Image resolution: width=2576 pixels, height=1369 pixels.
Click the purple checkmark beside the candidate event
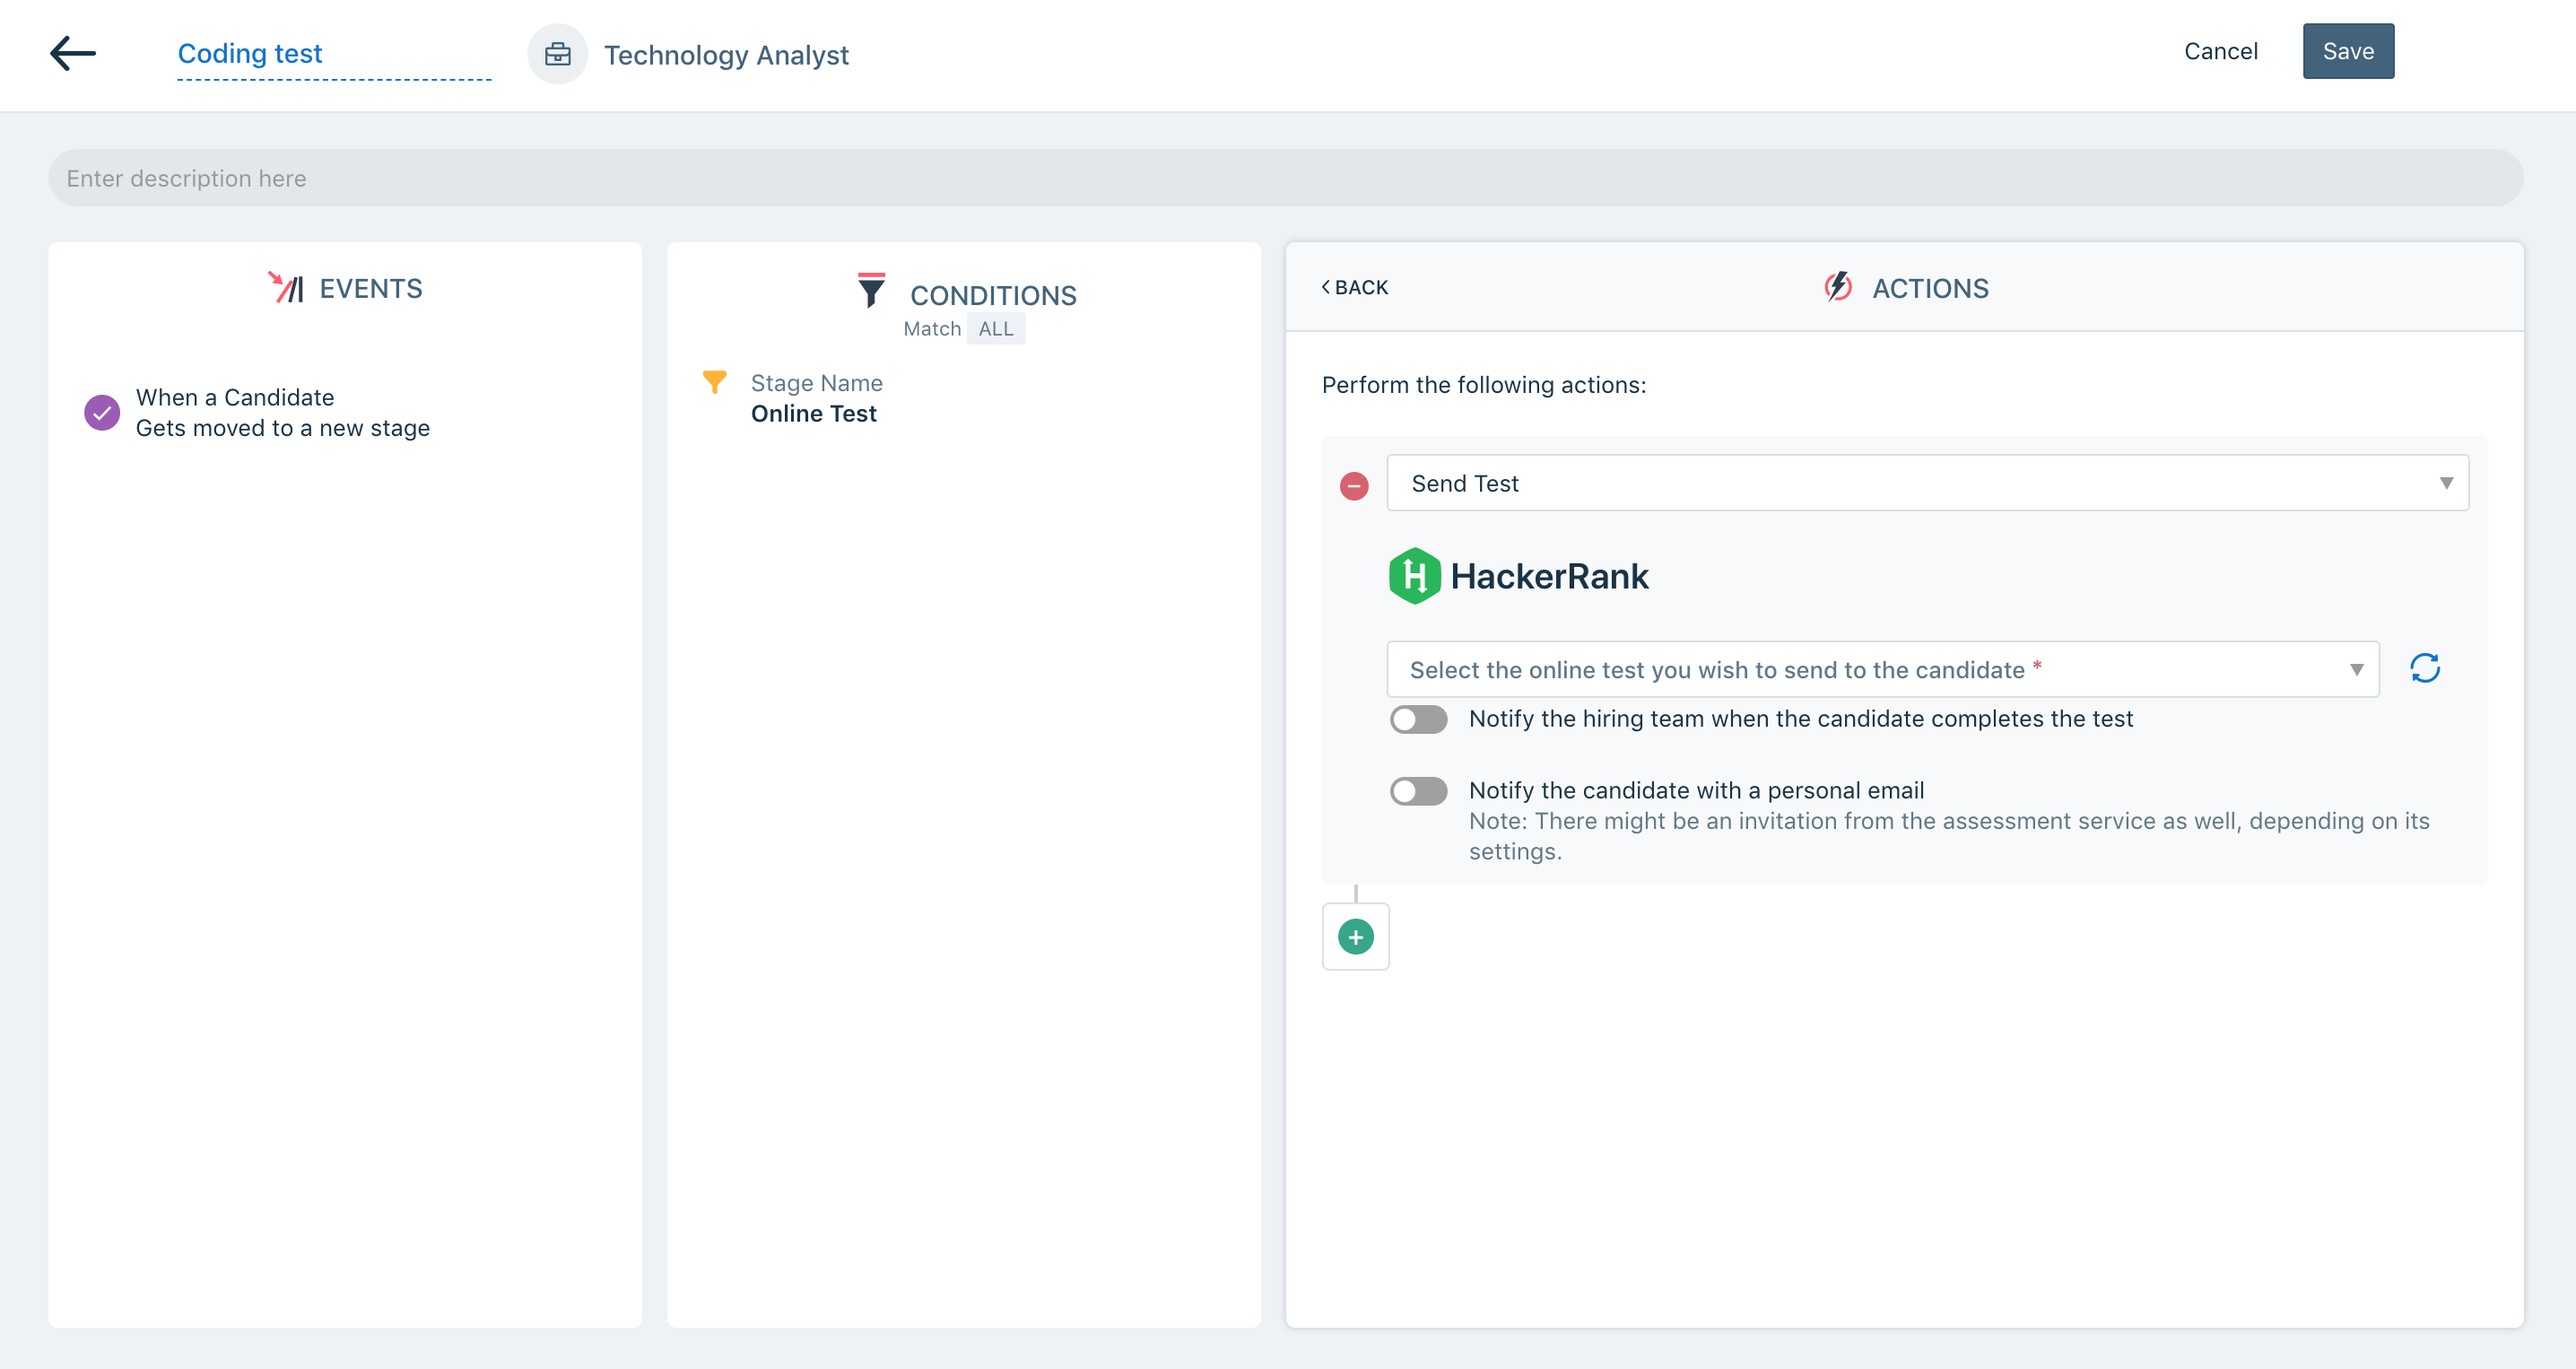(102, 412)
